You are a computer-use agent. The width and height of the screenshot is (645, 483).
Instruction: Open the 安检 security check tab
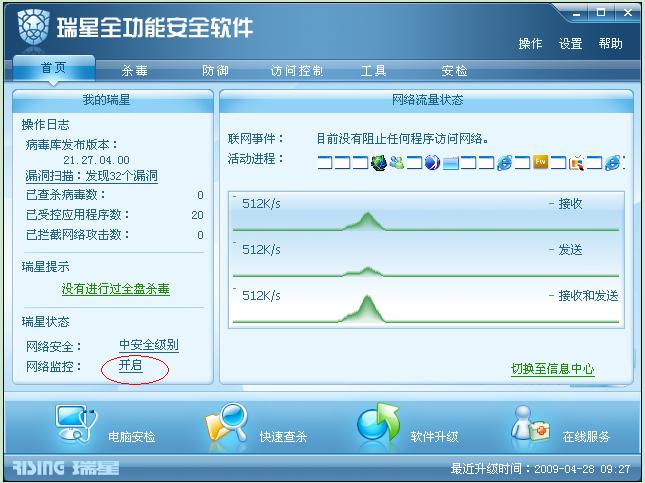pyautogui.click(x=455, y=71)
